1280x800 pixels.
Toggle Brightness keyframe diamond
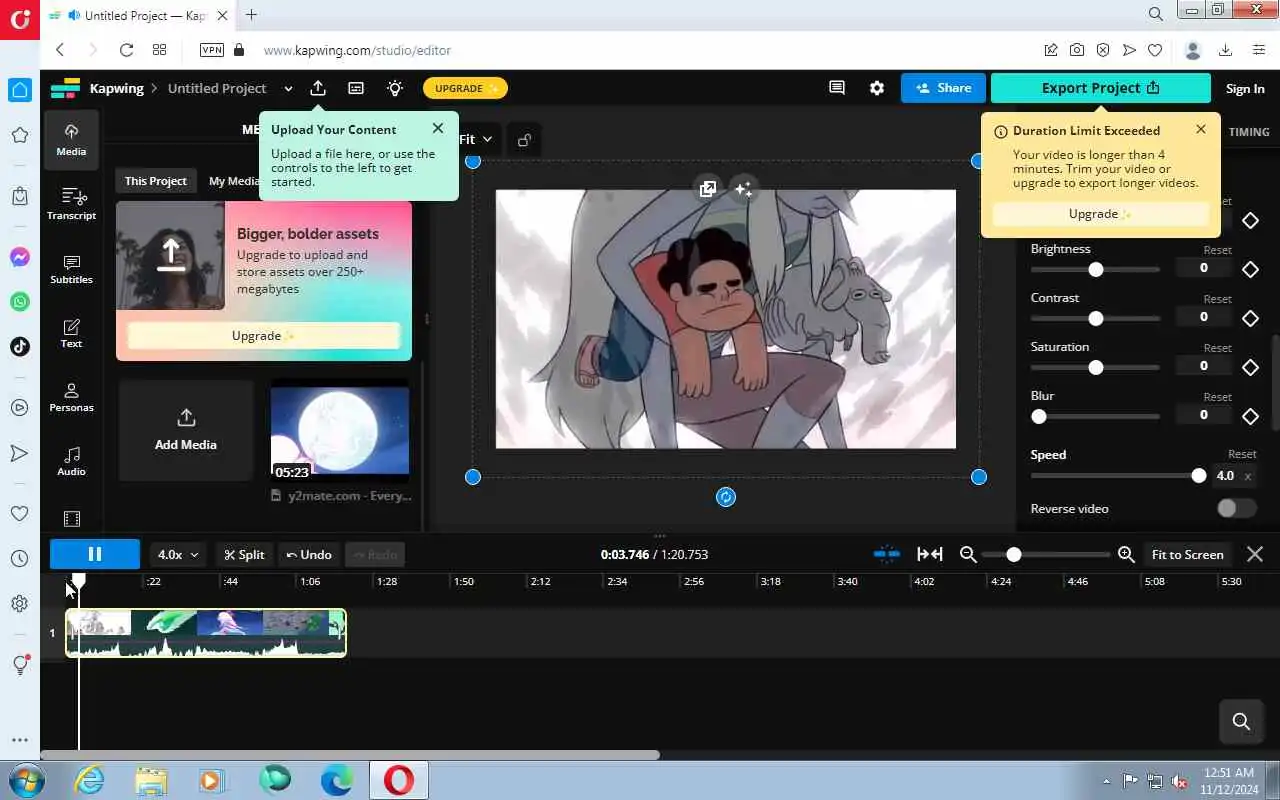point(1250,269)
